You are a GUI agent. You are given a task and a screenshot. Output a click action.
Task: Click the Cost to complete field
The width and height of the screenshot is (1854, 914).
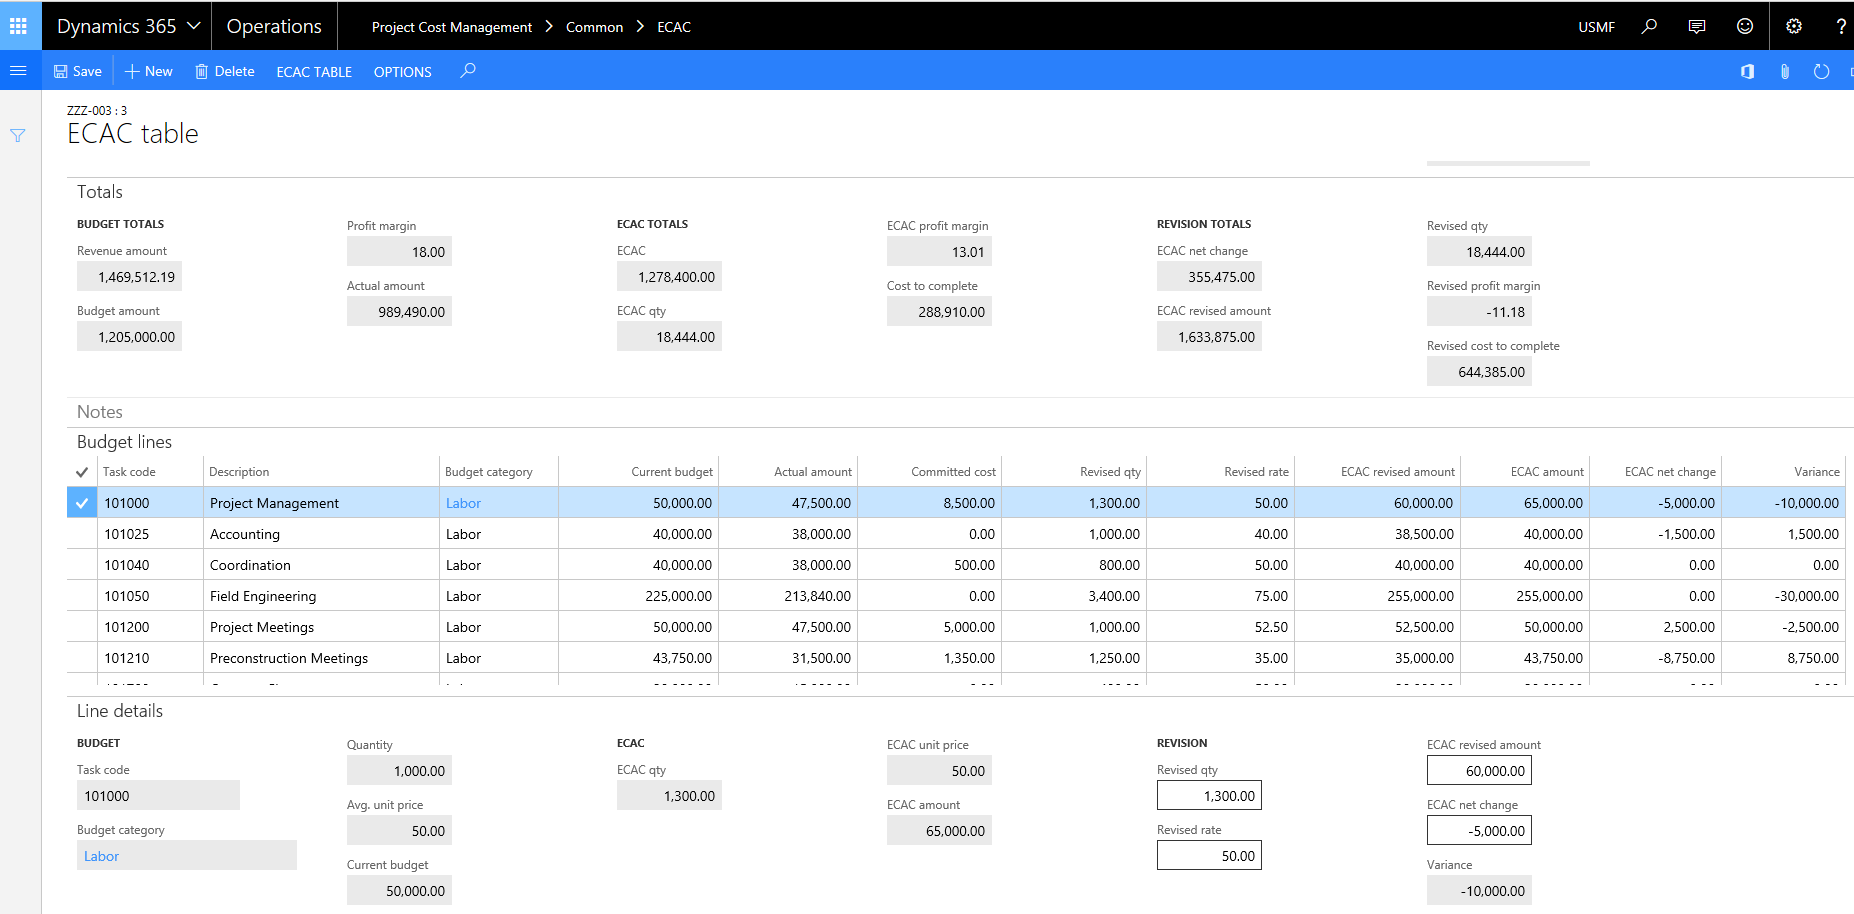point(939,312)
